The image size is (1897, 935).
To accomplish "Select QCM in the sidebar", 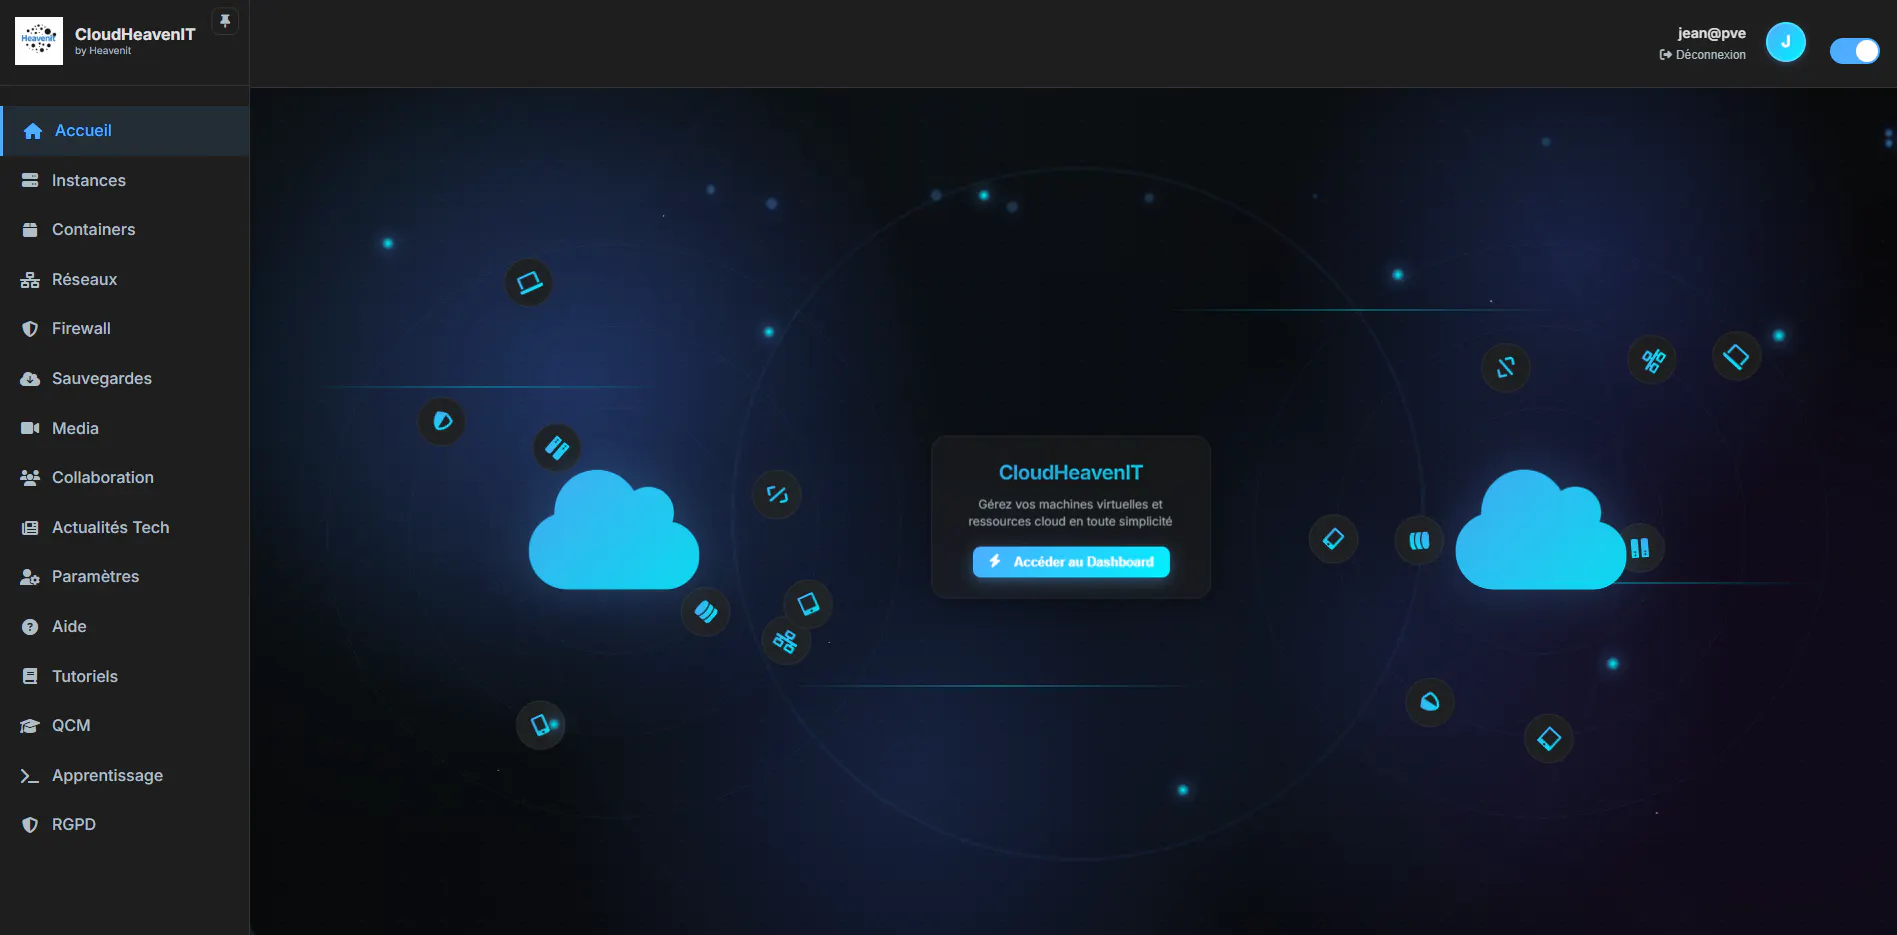I will coord(125,726).
